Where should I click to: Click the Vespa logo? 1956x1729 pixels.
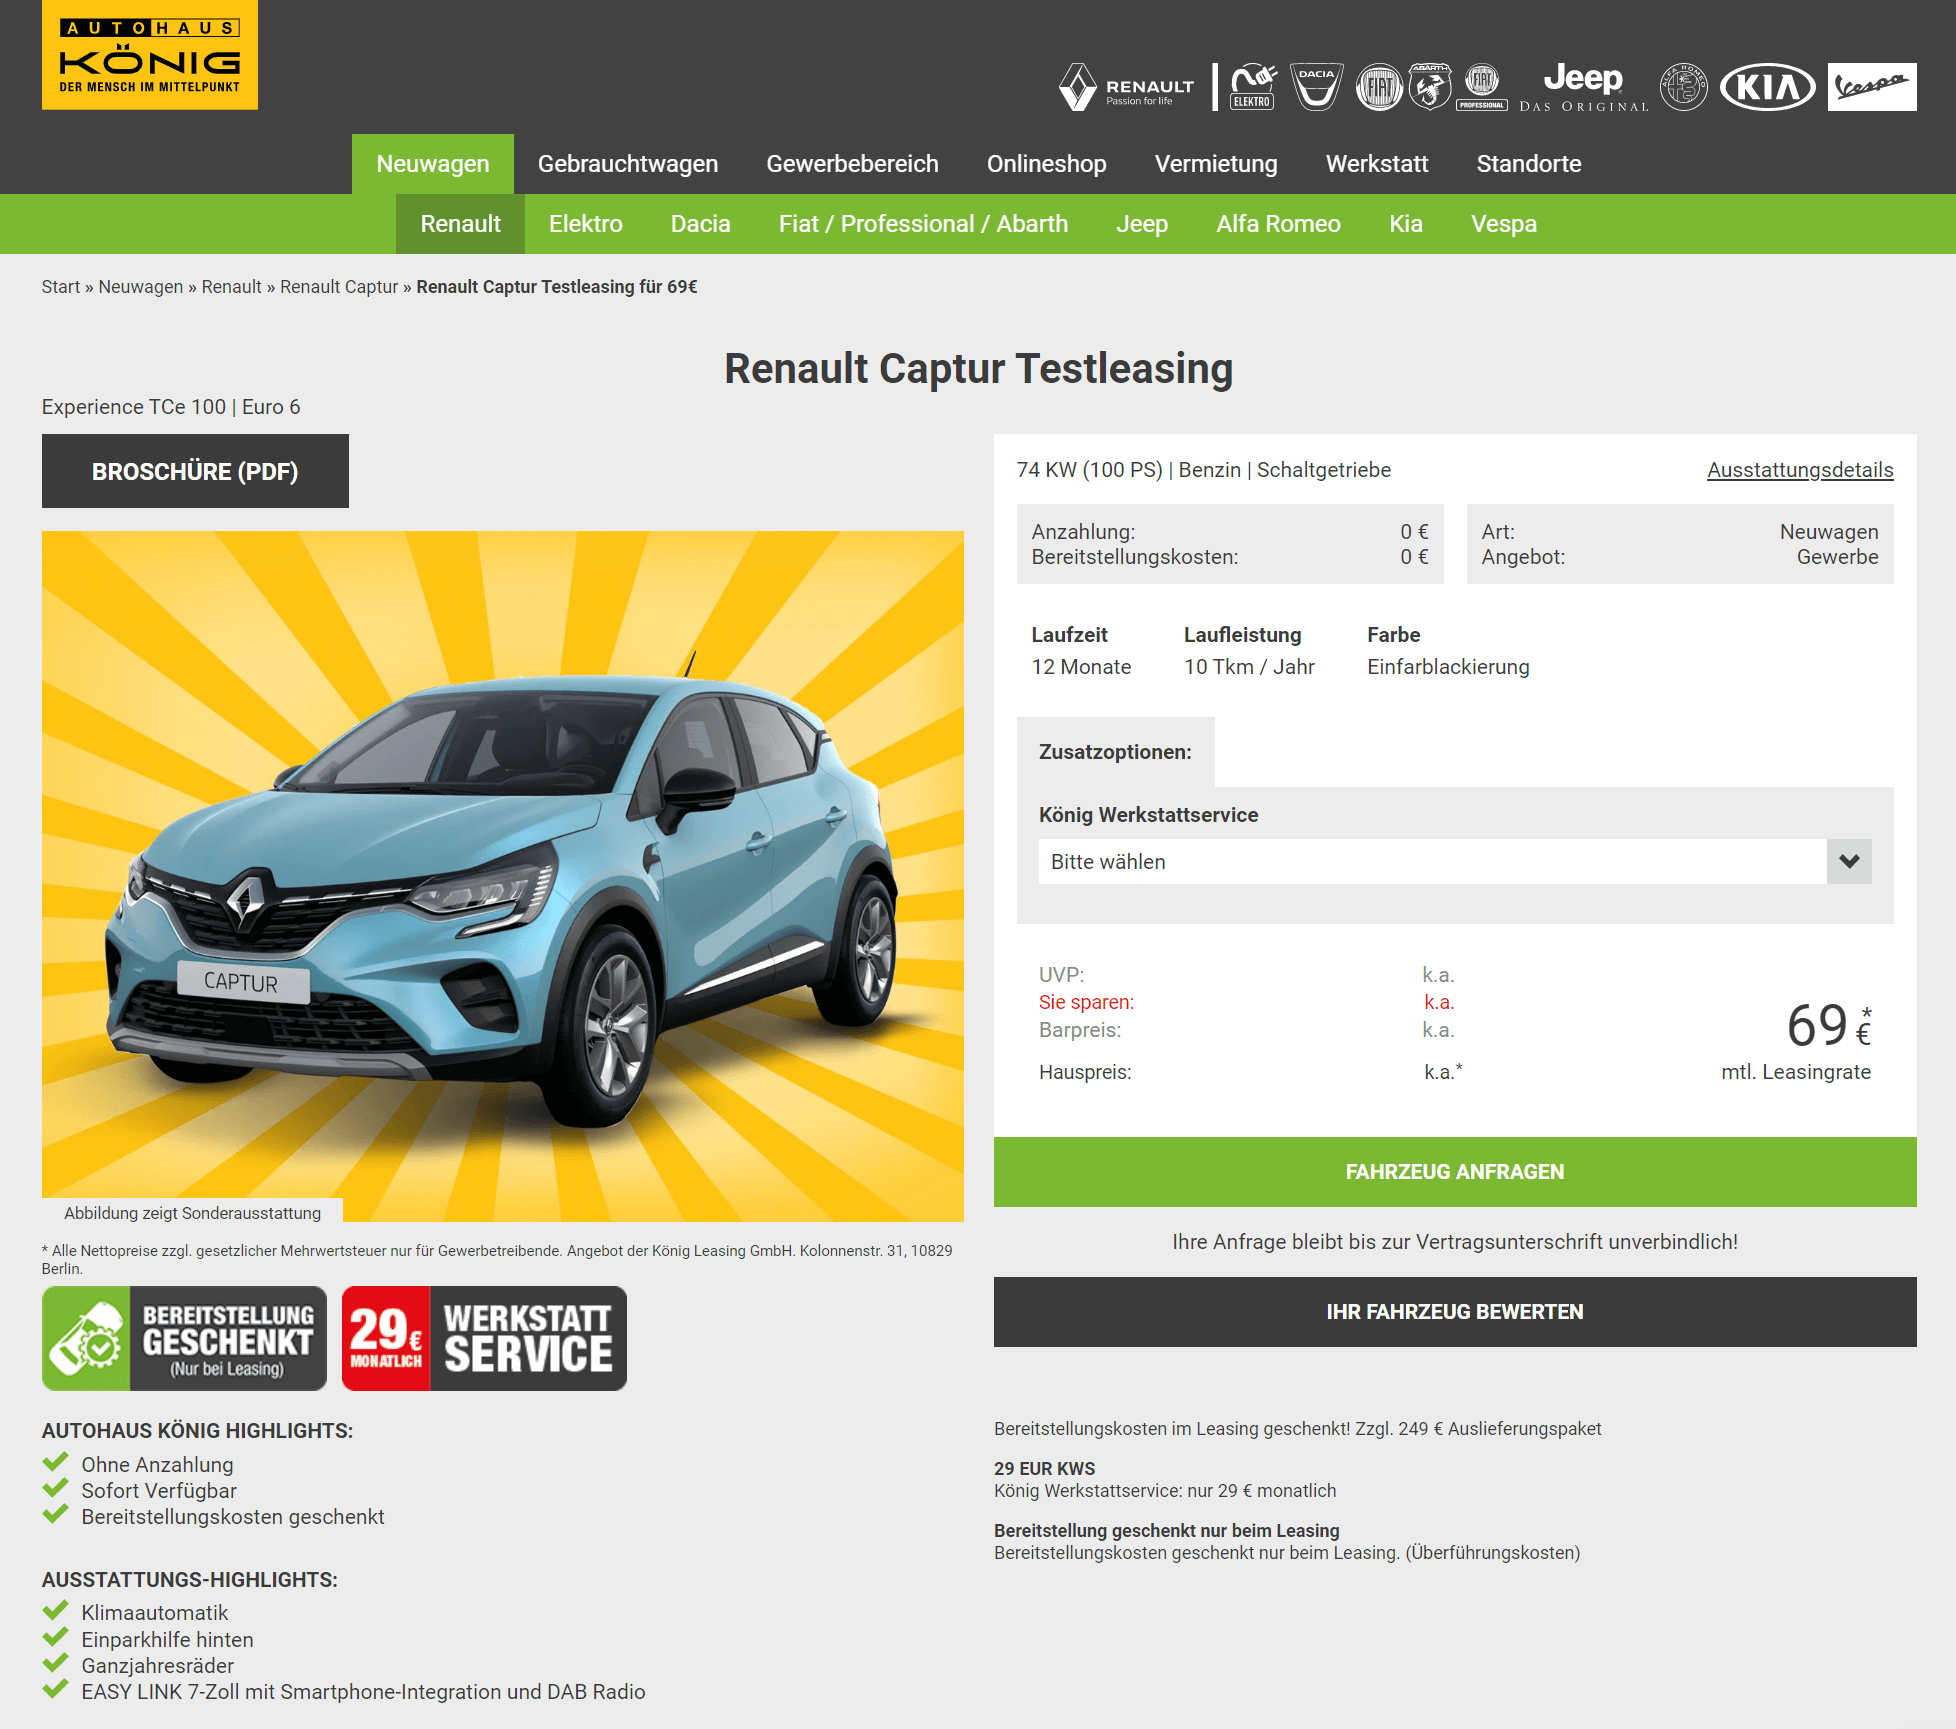pyautogui.click(x=1872, y=87)
